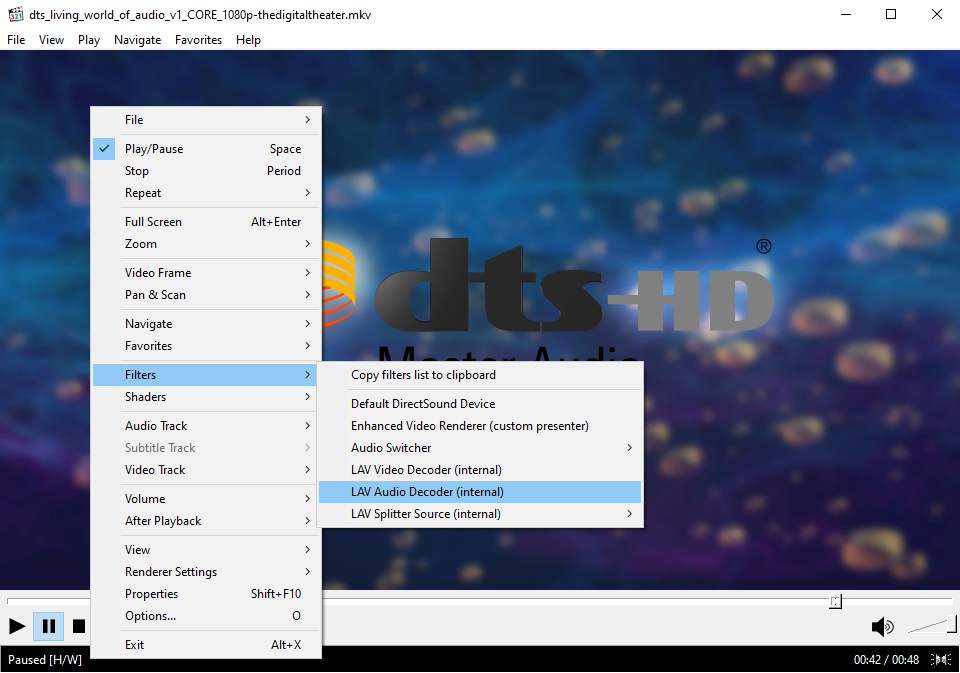Select Full Screen in the context menu

tap(206, 222)
